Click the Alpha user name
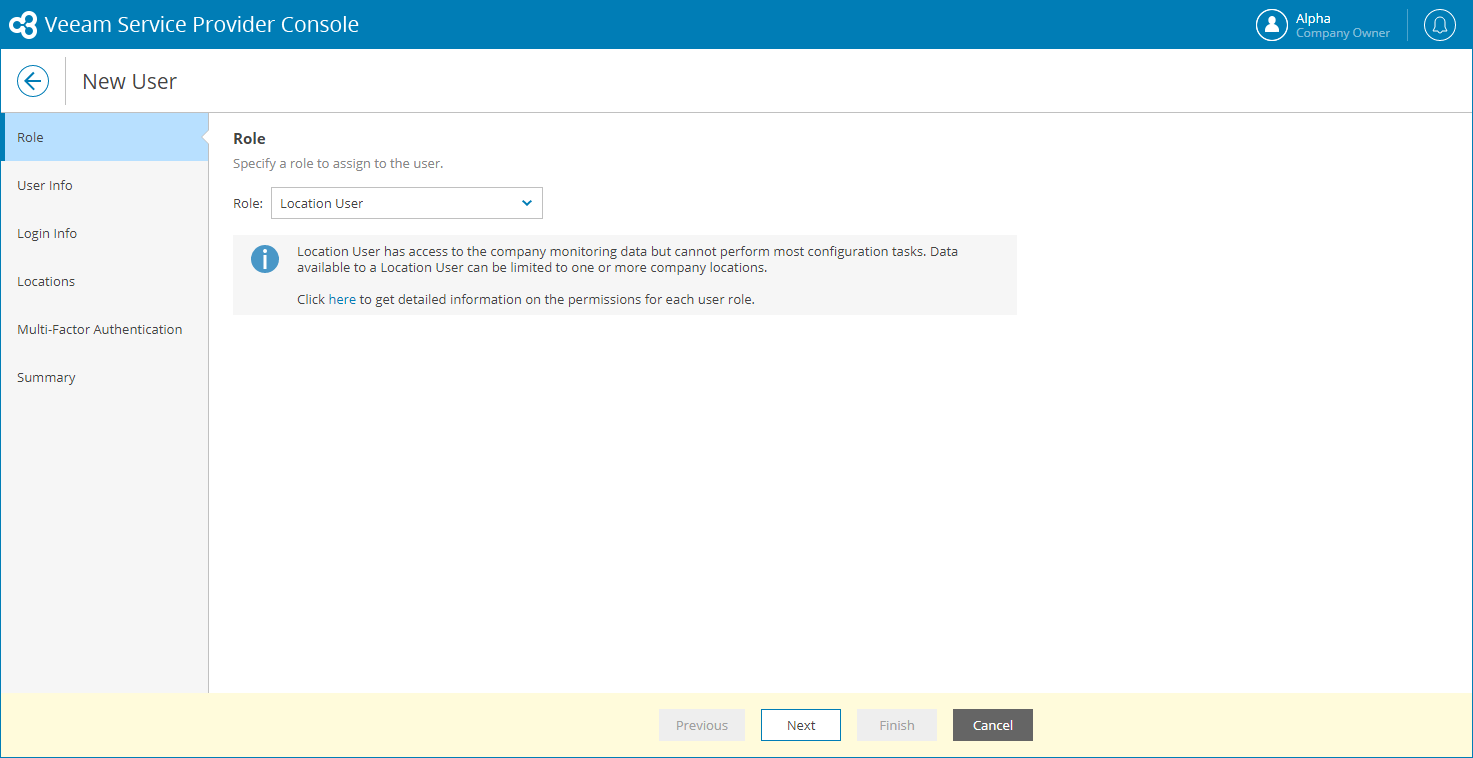This screenshot has width=1473, height=758. pyautogui.click(x=1313, y=18)
